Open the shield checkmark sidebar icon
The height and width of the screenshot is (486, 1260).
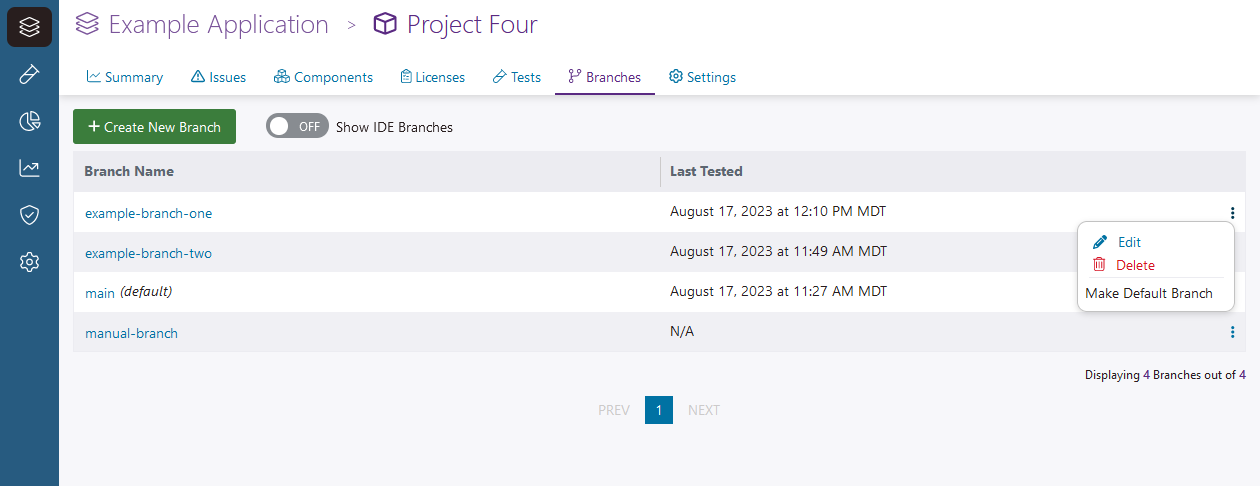tap(29, 215)
